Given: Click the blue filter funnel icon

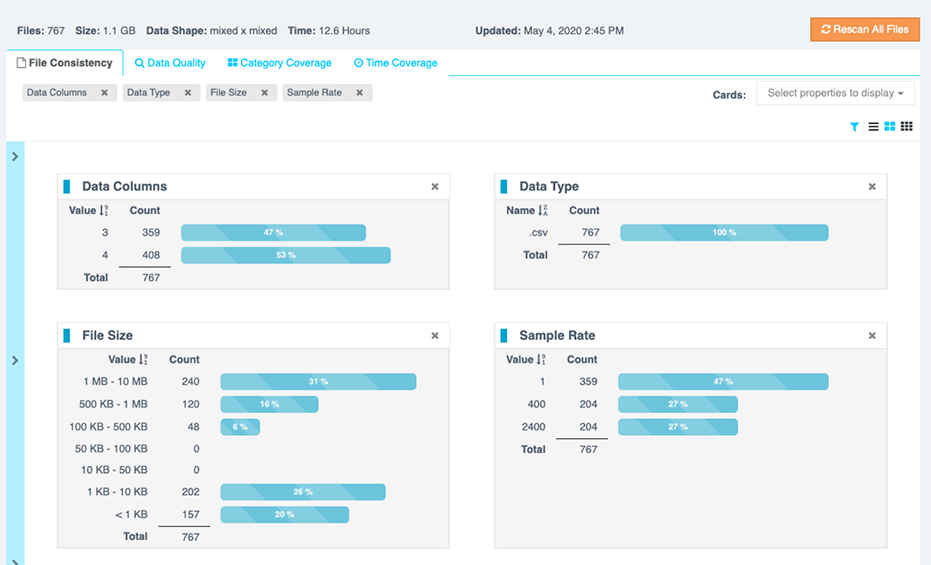Looking at the screenshot, I should click(855, 127).
